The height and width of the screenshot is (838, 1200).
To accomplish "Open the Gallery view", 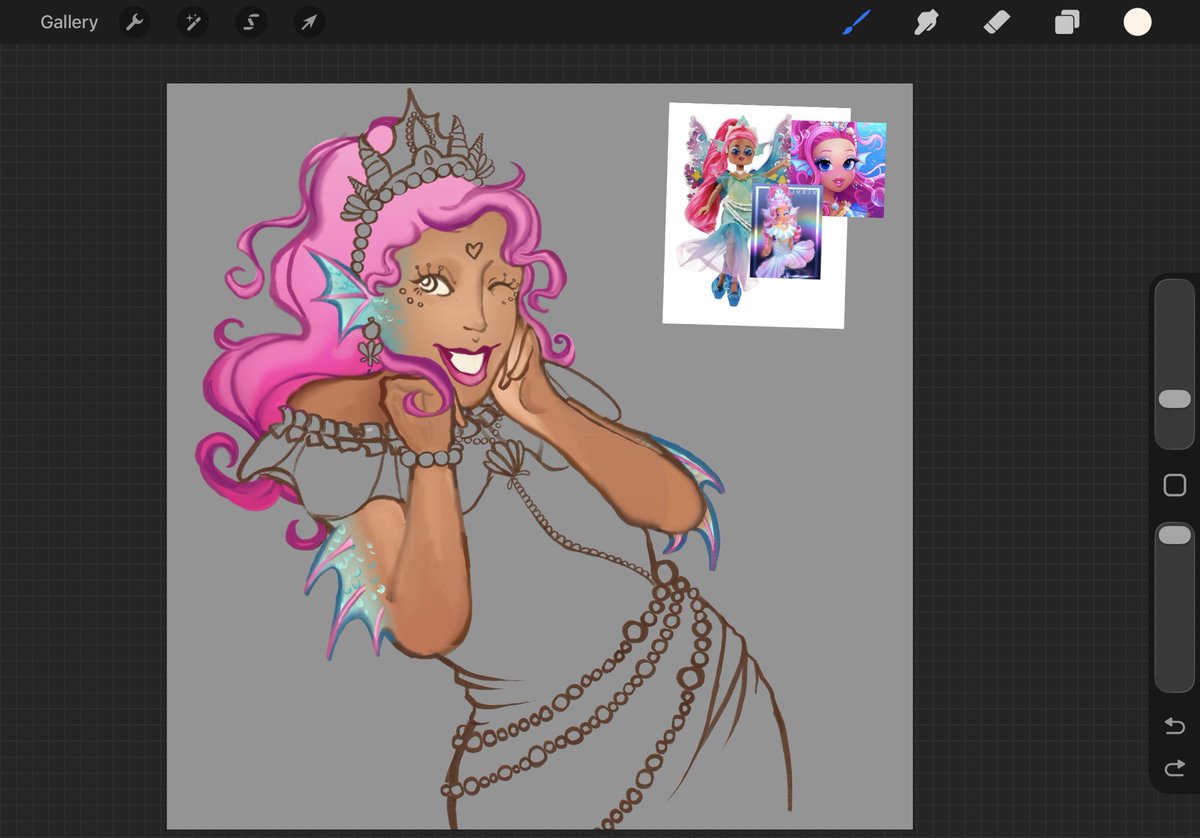I will click(x=69, y=22).
